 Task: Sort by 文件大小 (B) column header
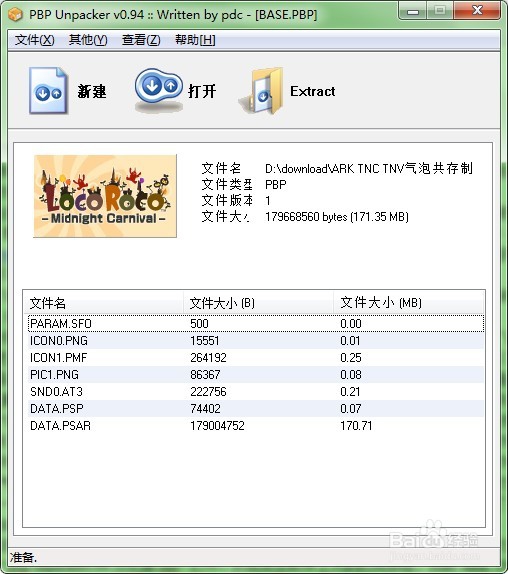(258, 302)
